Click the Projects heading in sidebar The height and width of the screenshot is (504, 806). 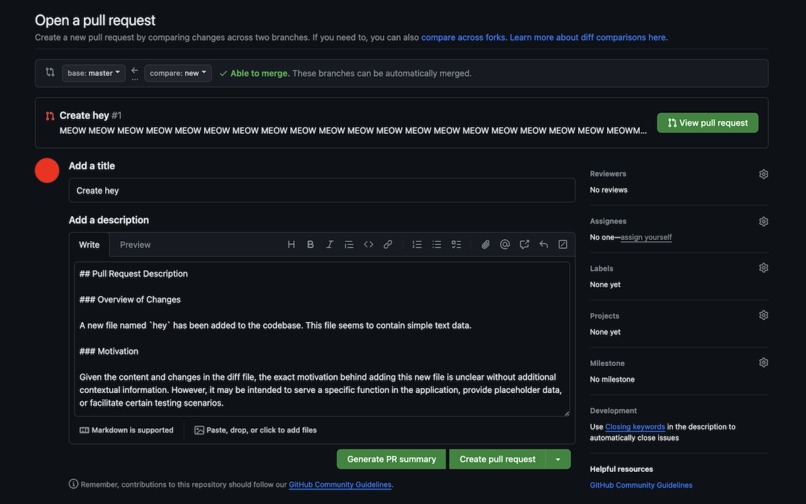point(604,316)
